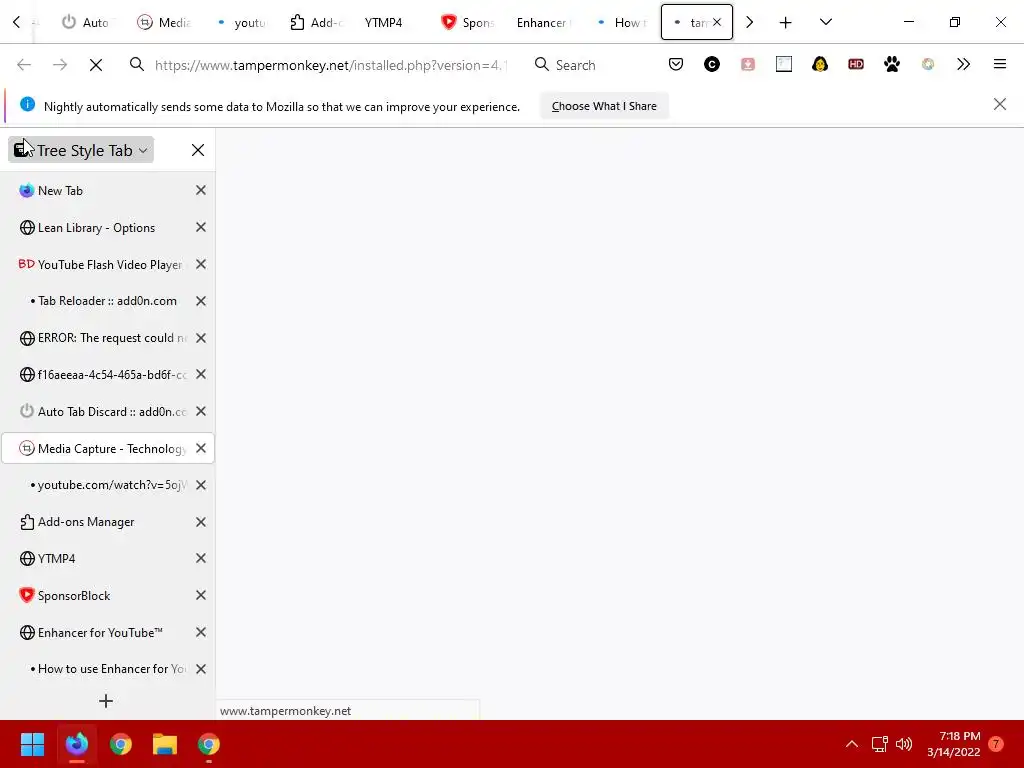Click the pink download extension icon

tap(748, 64)
